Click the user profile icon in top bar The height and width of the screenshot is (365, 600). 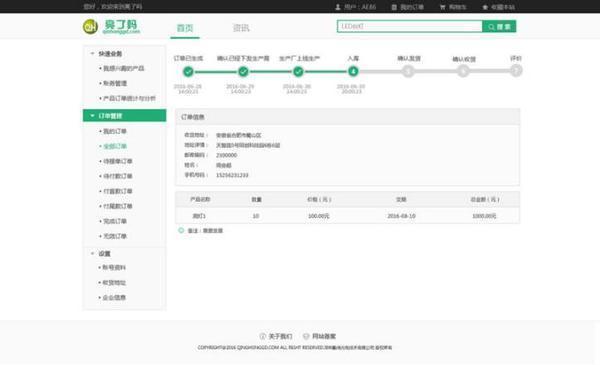click(x=338, y=7)
